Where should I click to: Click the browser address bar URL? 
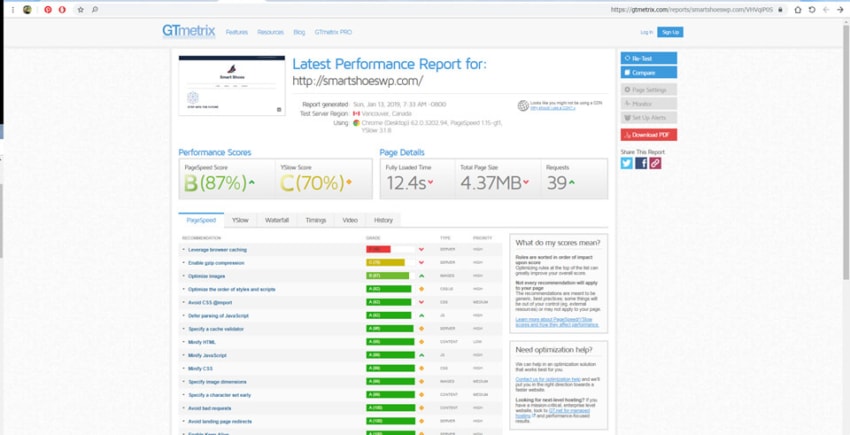coord(692,9)
